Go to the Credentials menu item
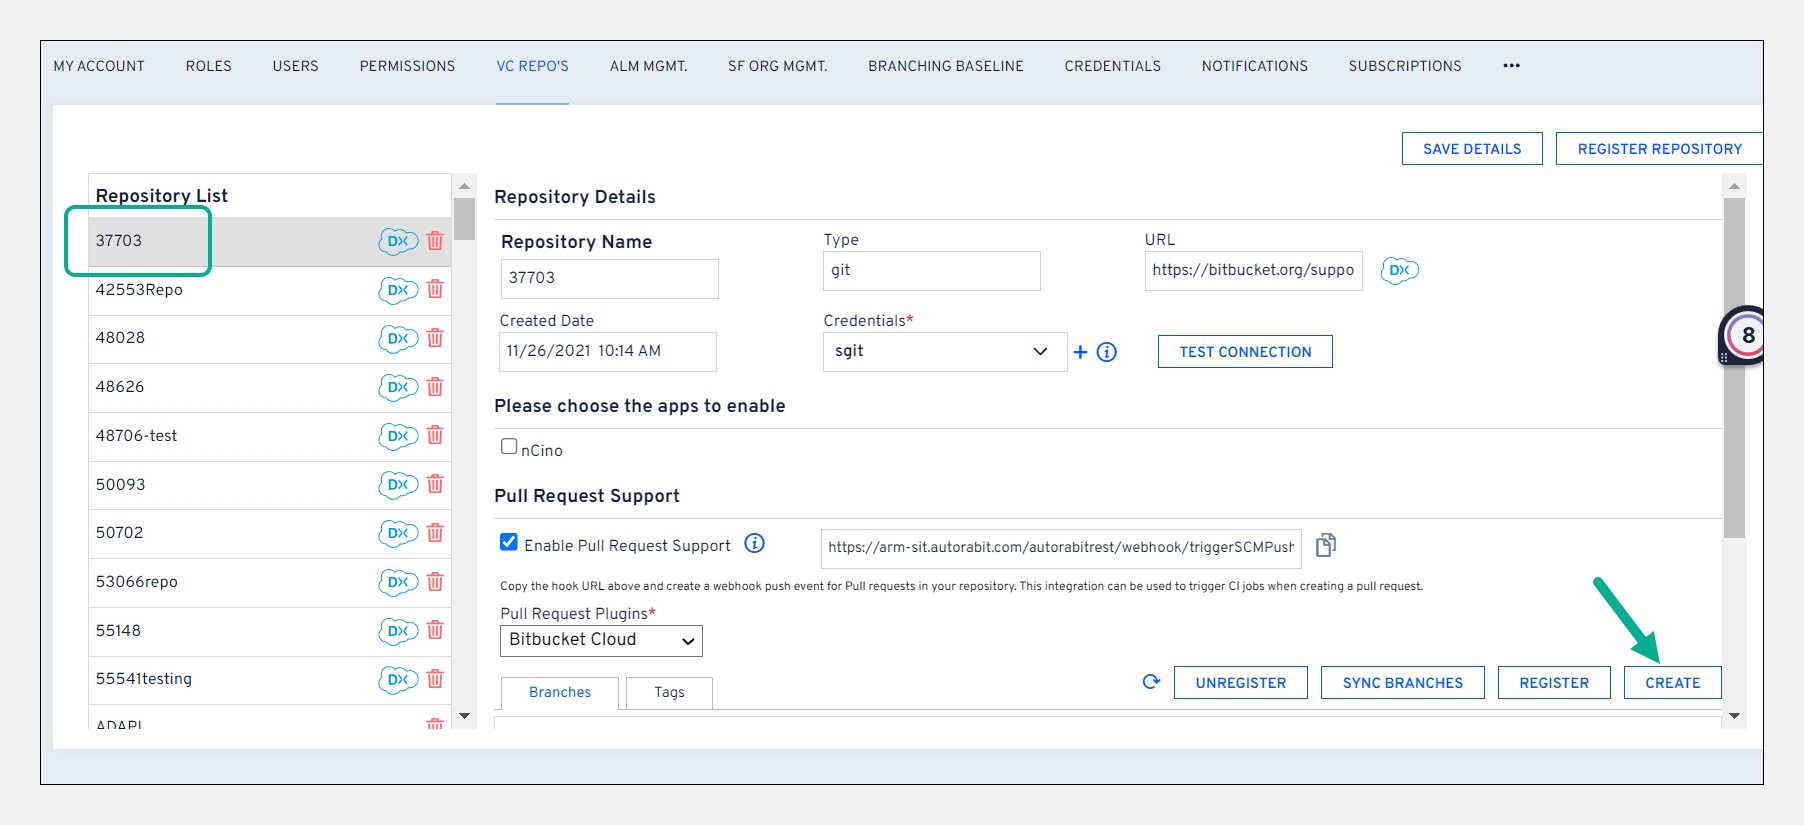1804x825 pixels. click(x=1112, y=66)
